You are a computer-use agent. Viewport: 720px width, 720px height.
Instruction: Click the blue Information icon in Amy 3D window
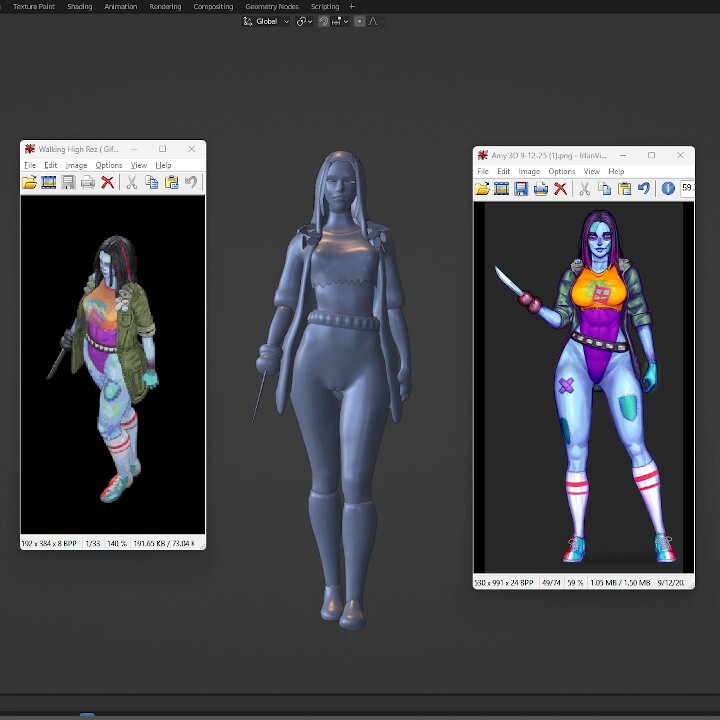click(668, 188)
